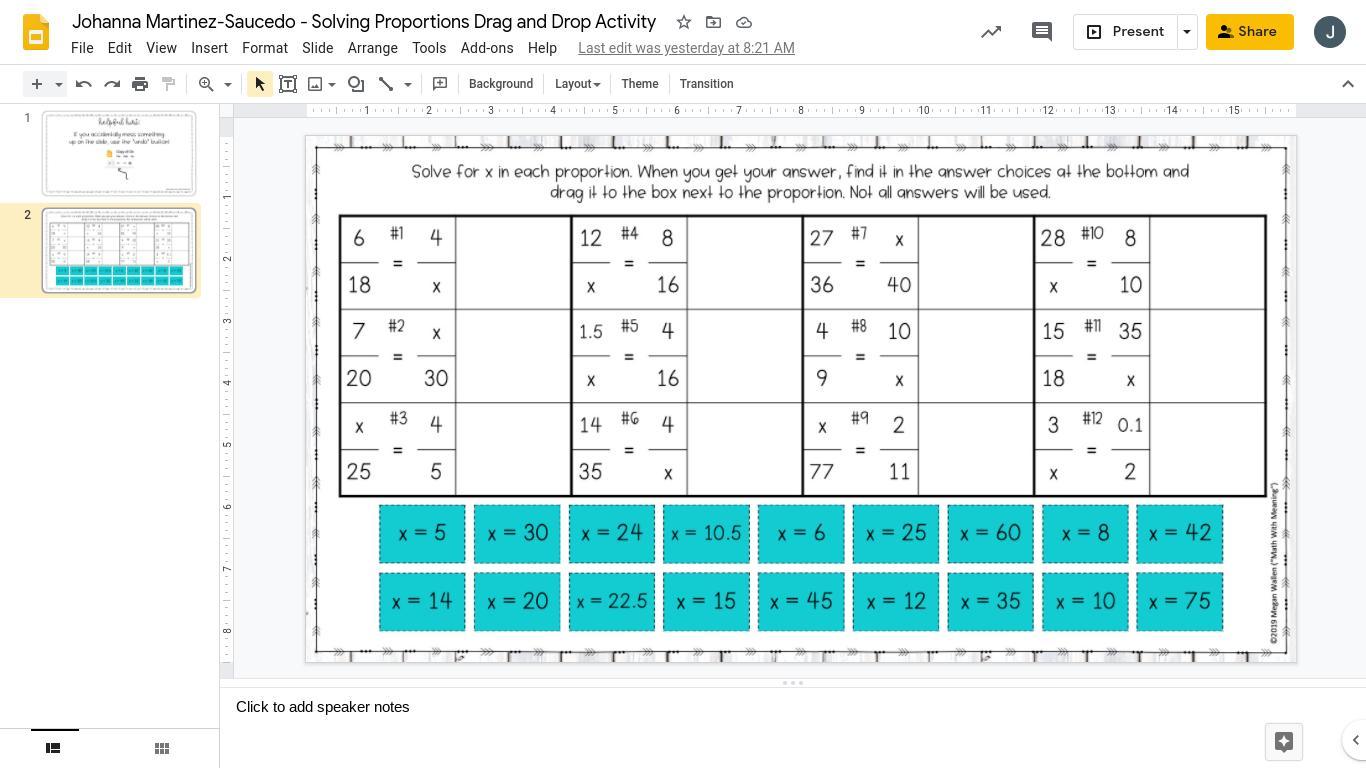
Task: Open the Arrange menu
Action: (373, 48)
